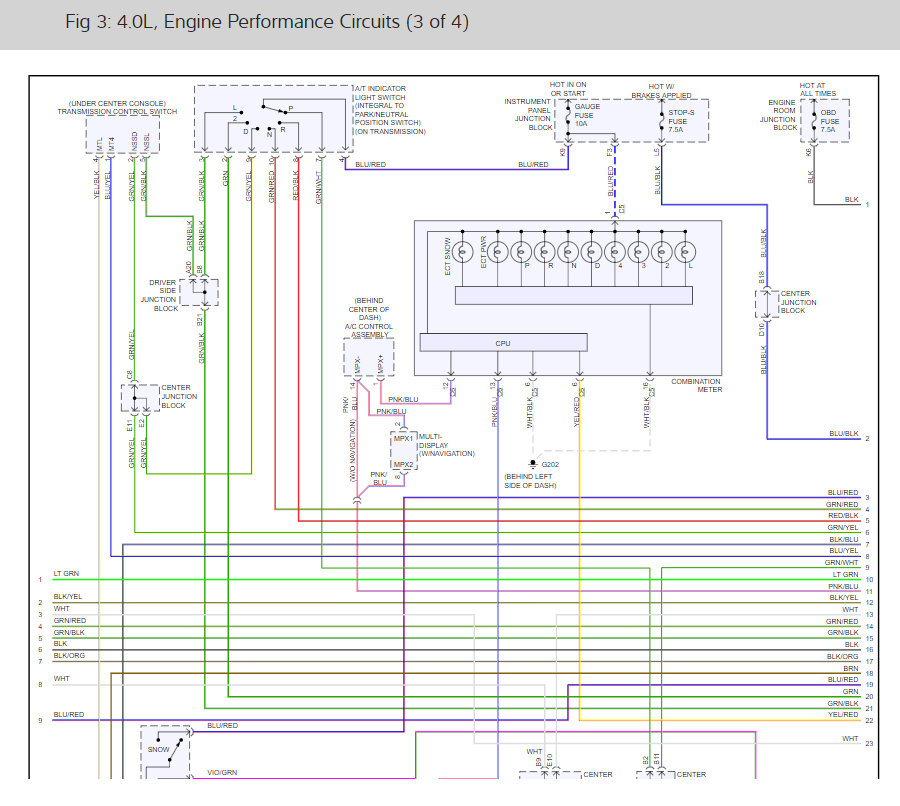Click the HOT IN ON OR START label

coord(568,89)
